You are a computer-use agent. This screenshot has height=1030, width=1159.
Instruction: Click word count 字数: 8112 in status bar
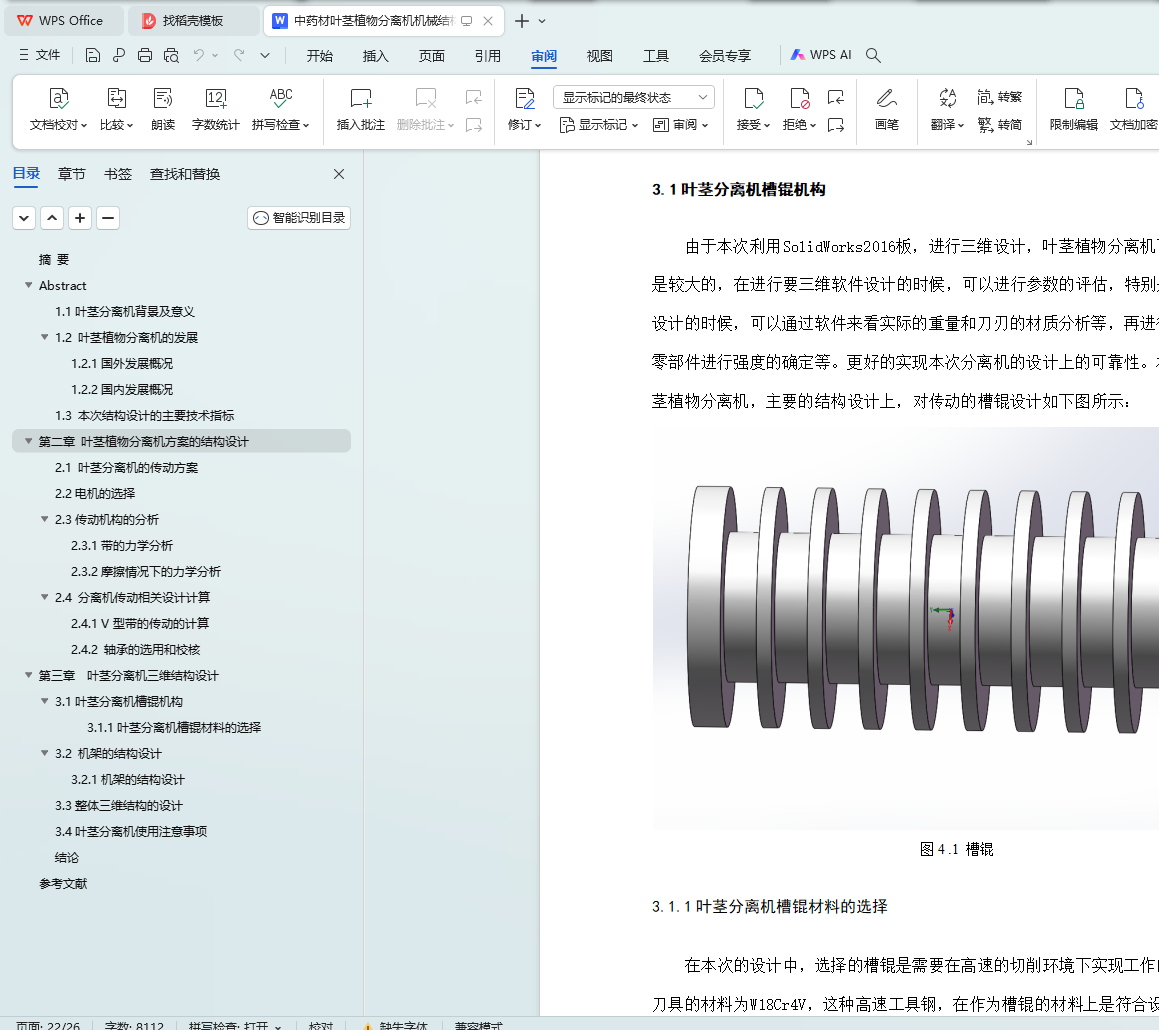(x=135, y=1026)
